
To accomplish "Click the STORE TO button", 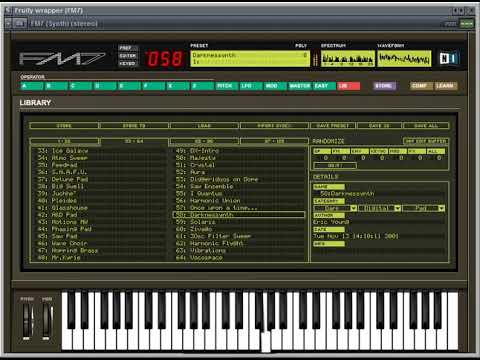I will point(134,126).
